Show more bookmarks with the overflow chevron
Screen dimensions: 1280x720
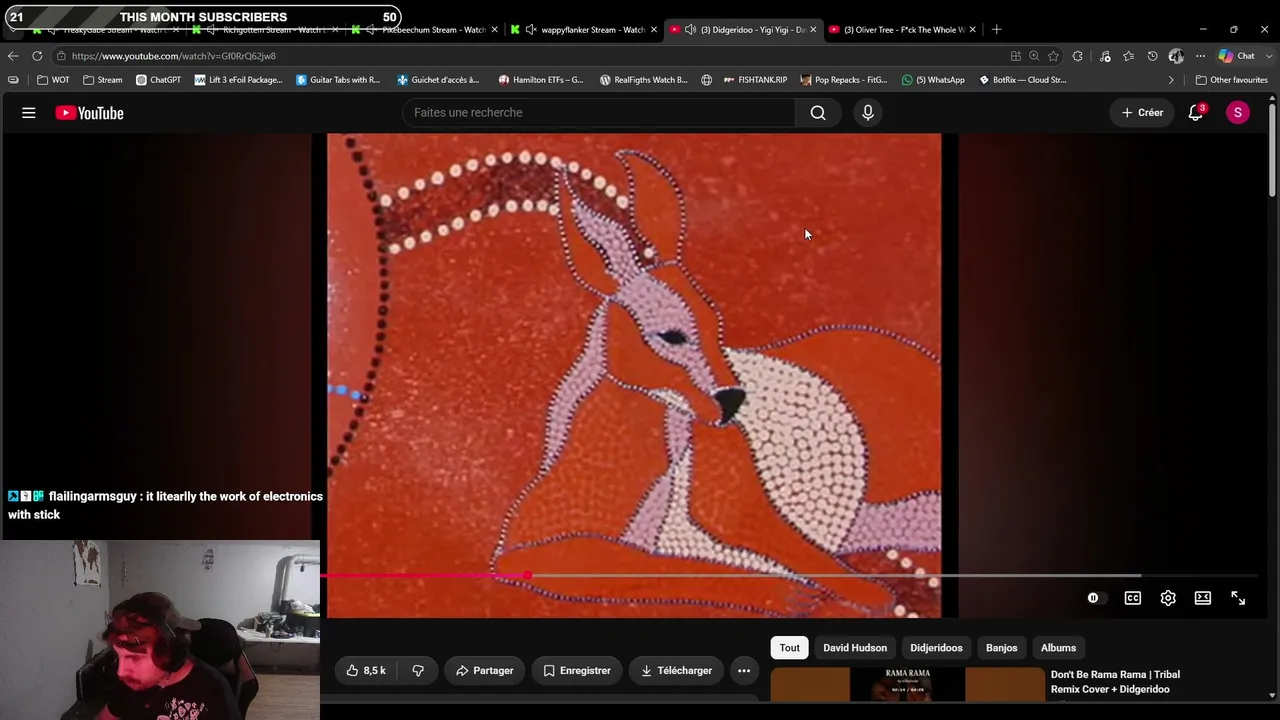click(x=1171, y=80)
